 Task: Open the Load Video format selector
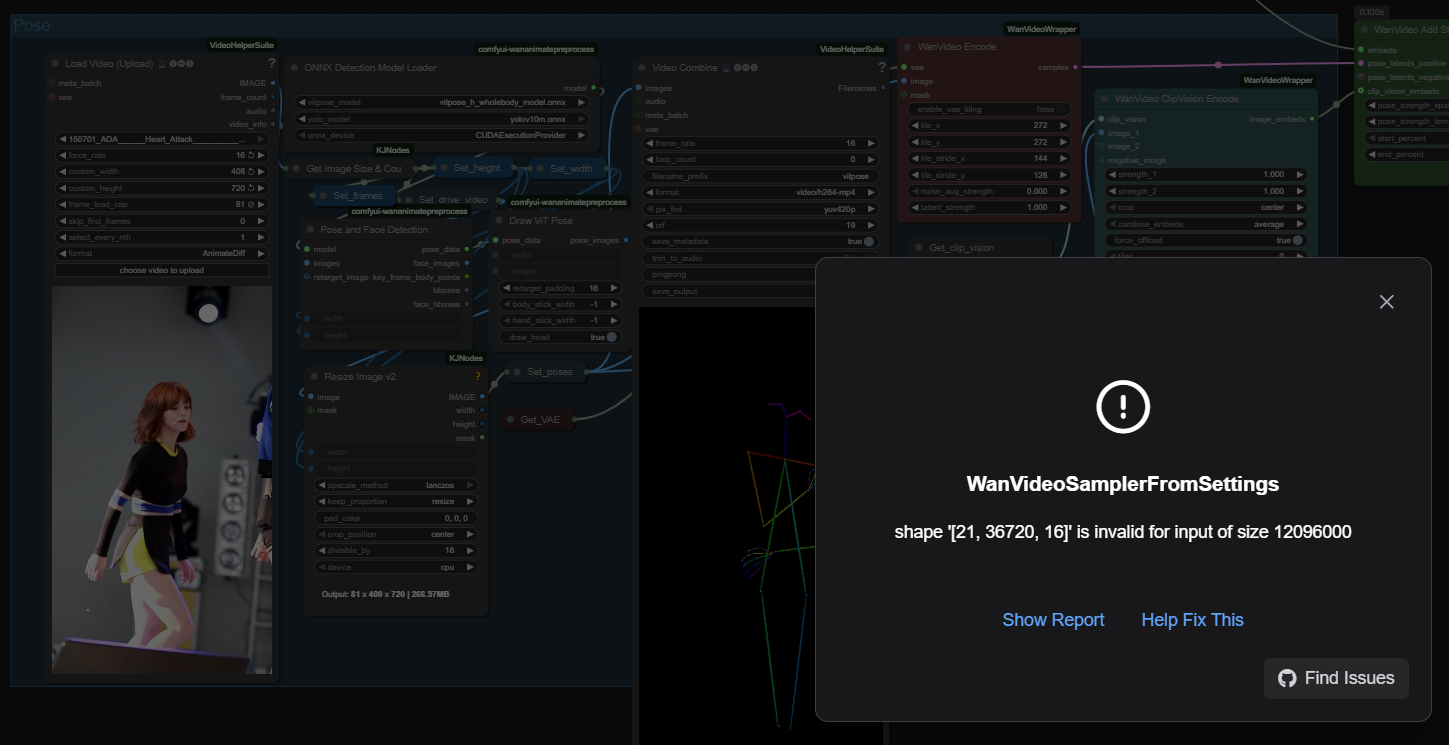coord(162,254)
